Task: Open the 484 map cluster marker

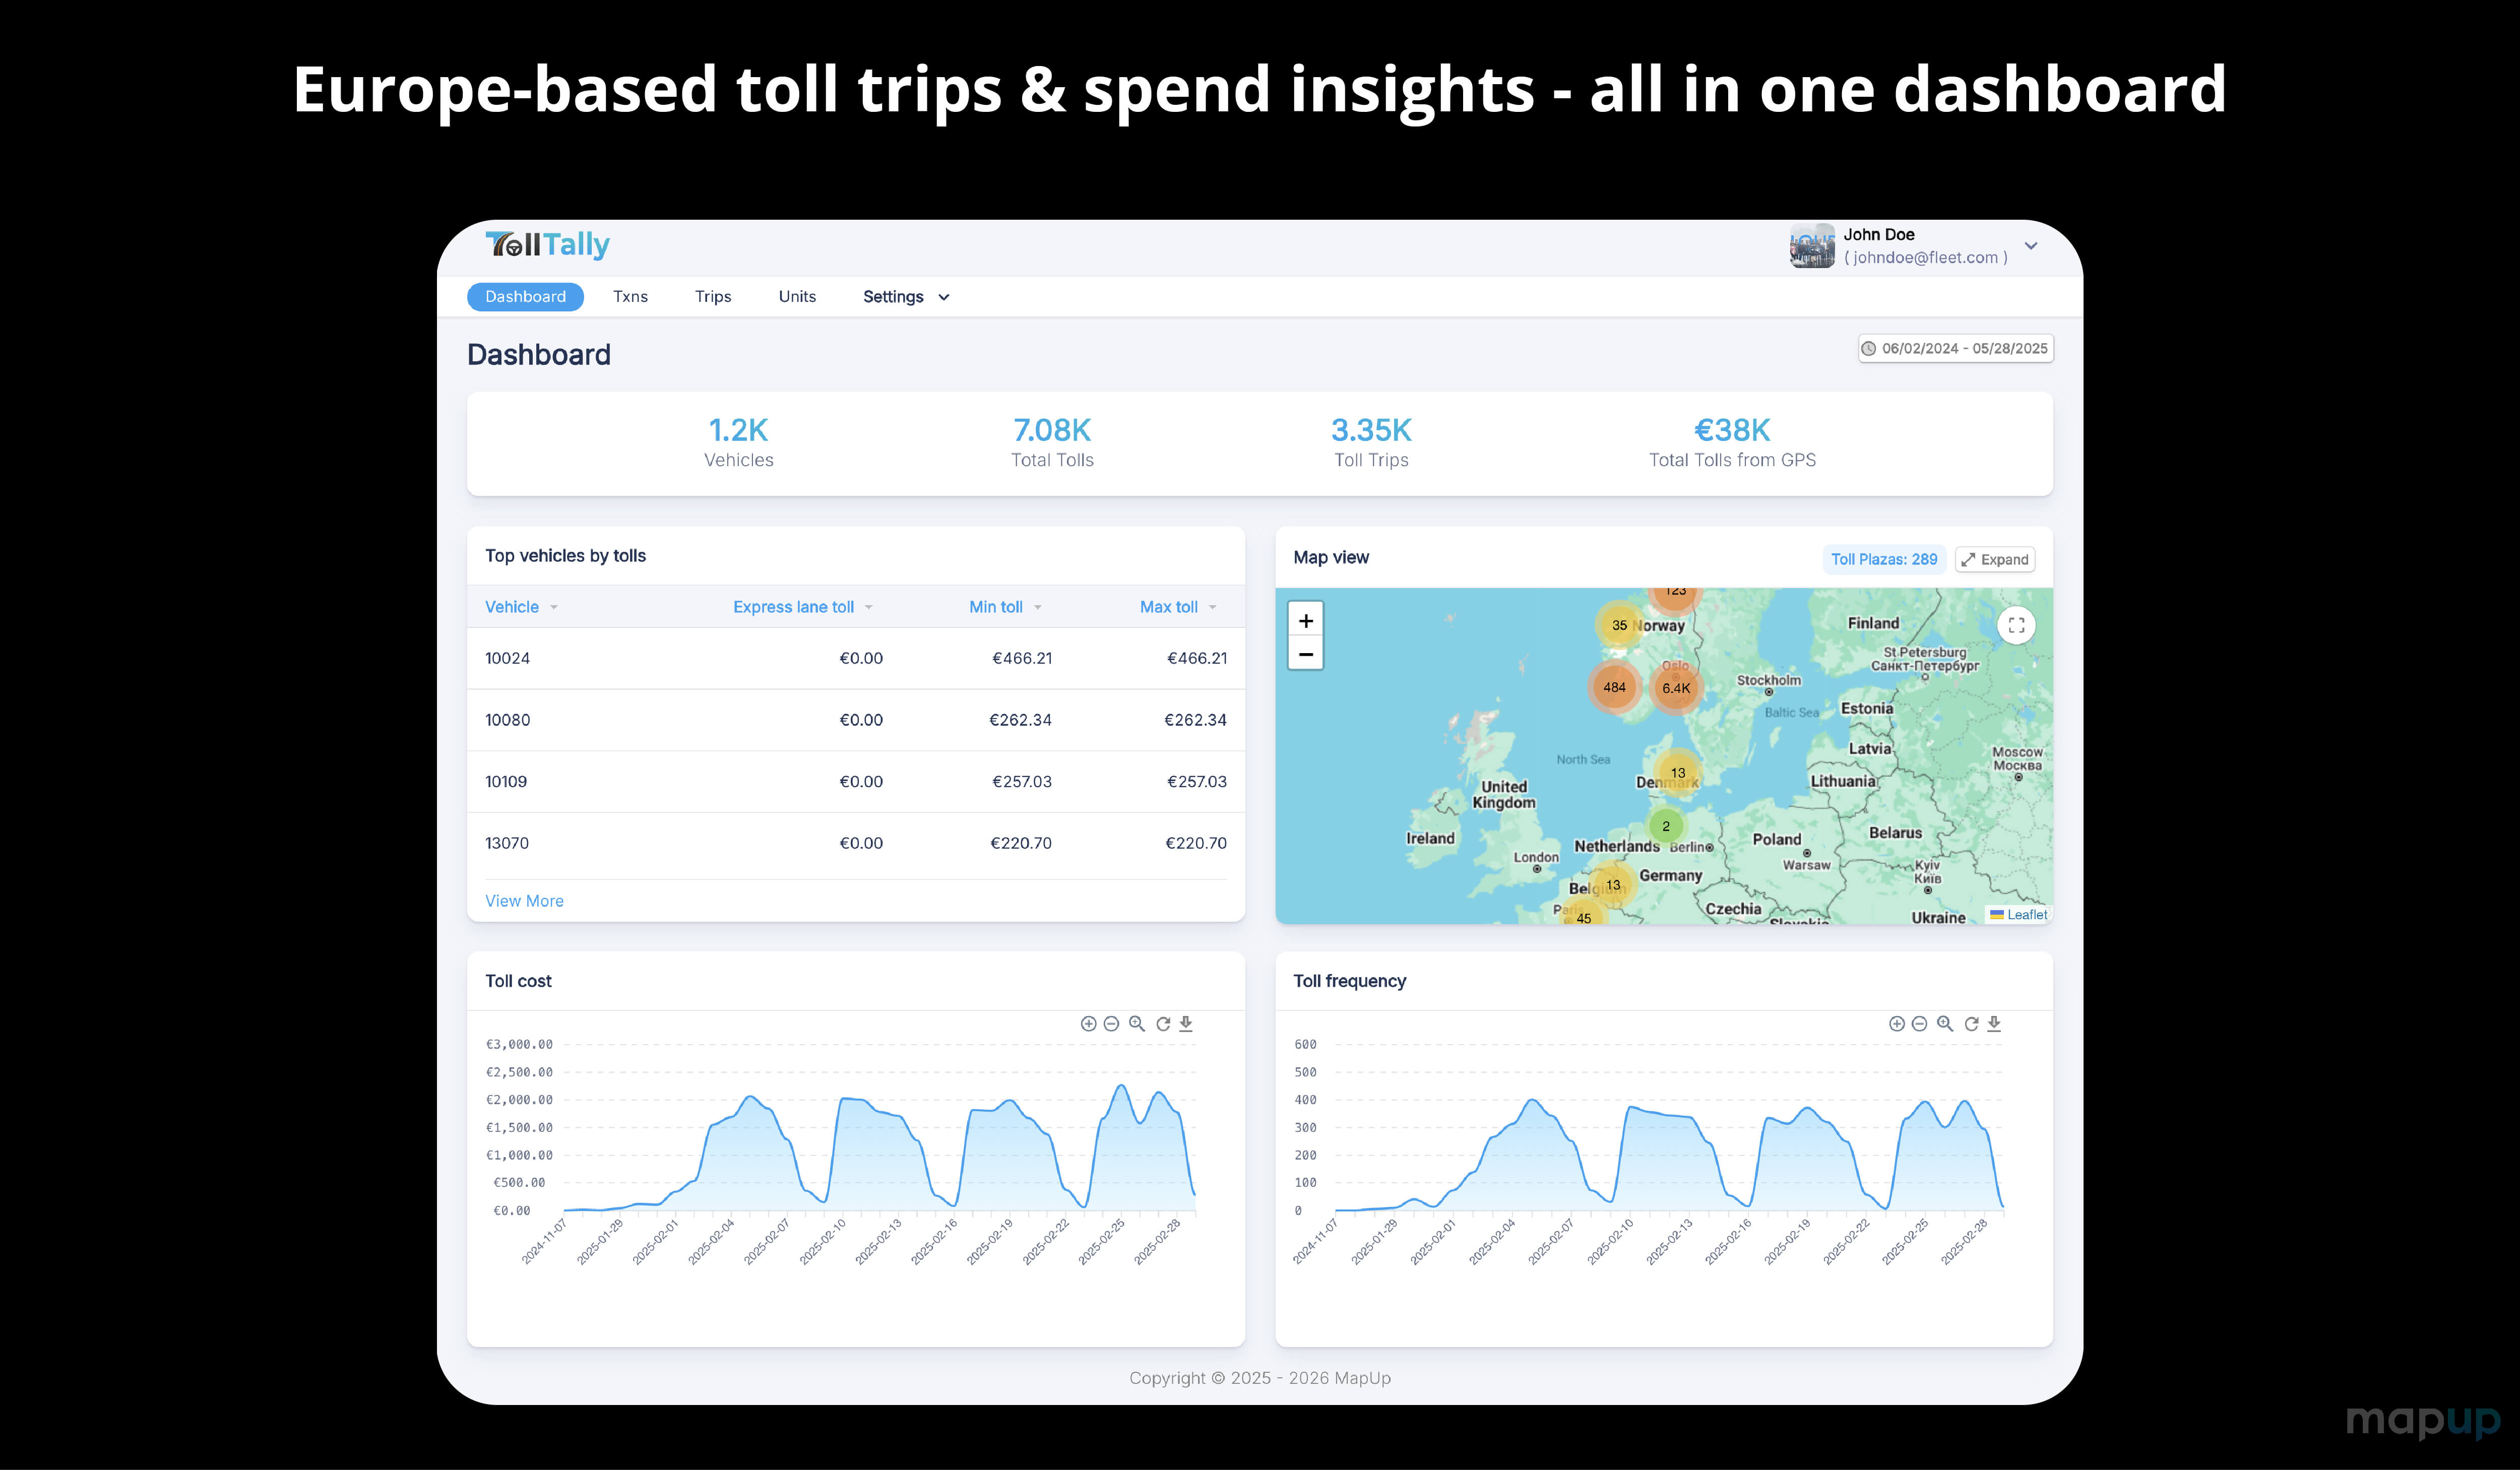Action: 1614,687
